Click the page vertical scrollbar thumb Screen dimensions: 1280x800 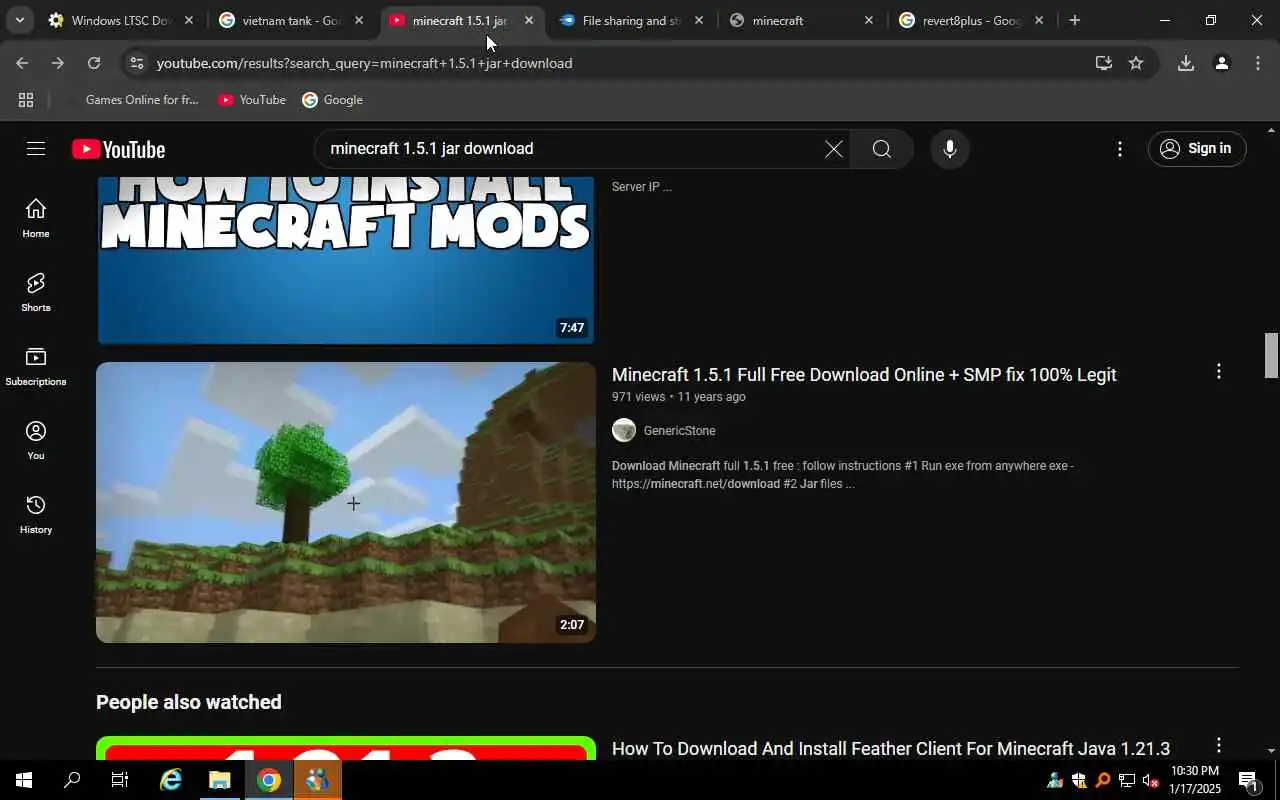pyautogui.click(x=1271, y=355)
